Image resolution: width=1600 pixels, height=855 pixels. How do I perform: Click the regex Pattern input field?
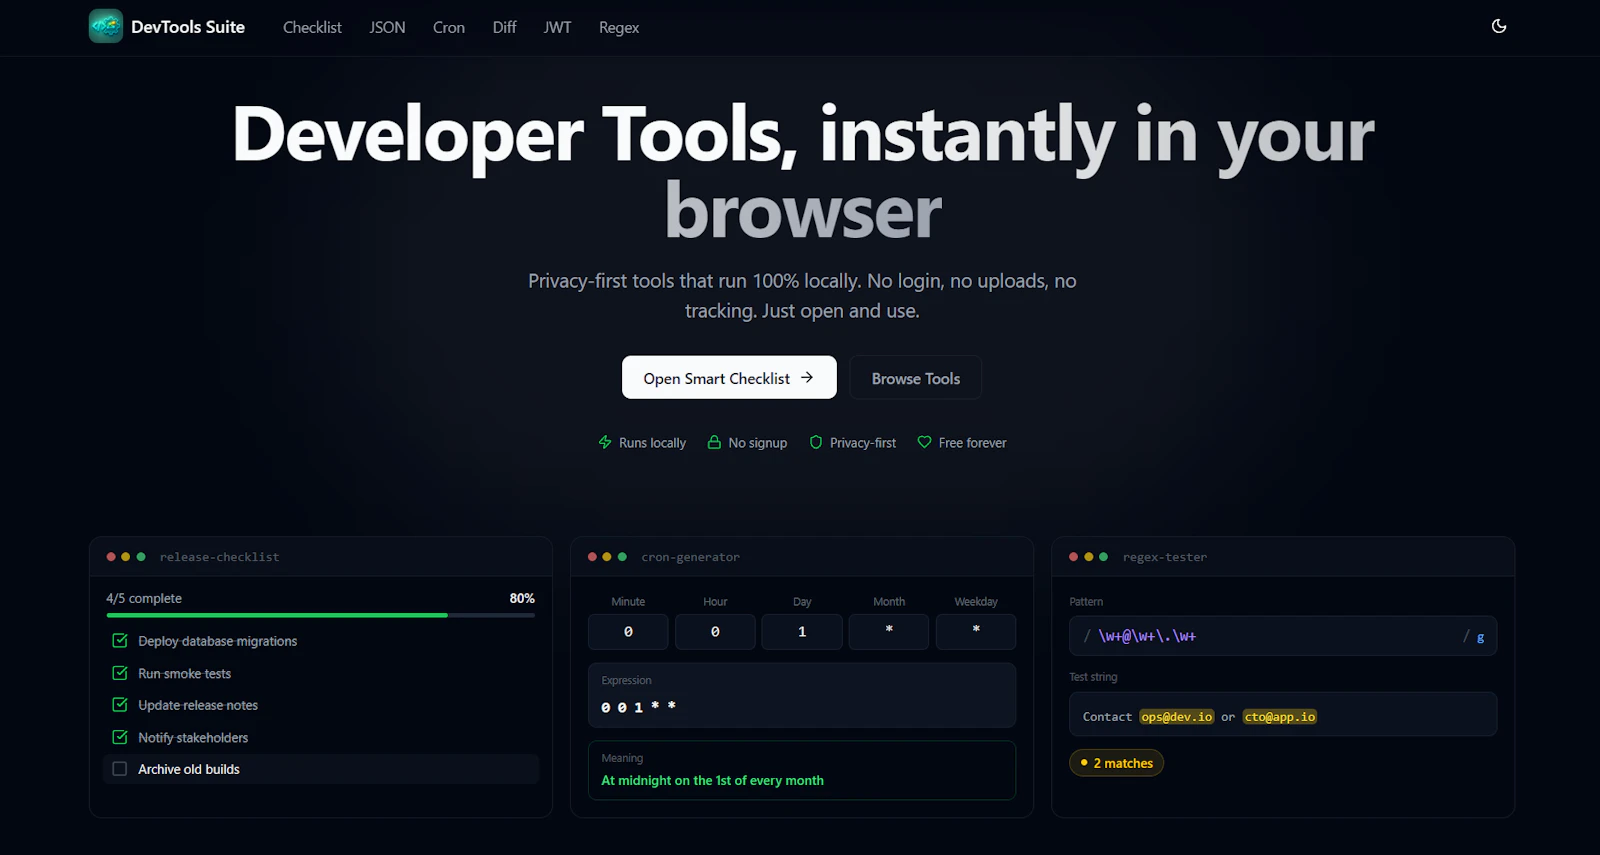click(1283, 636)
